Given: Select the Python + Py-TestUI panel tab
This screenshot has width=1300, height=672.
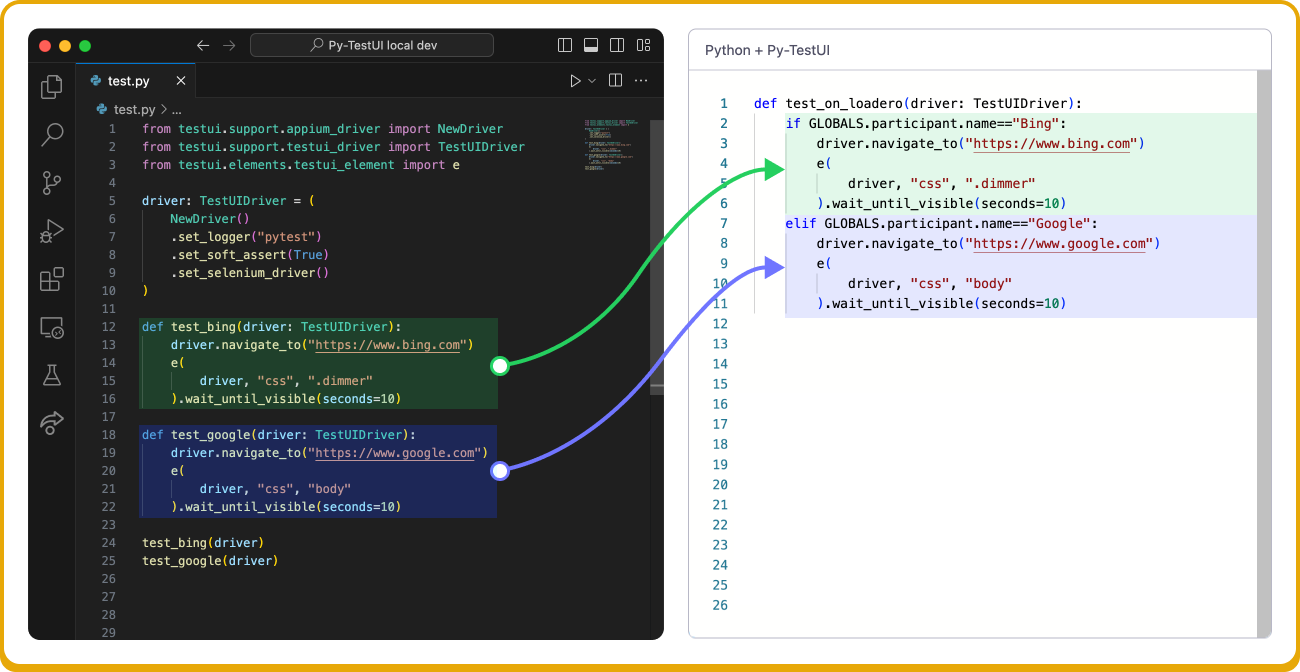Looking at the screenshot, I should (767, 50).
